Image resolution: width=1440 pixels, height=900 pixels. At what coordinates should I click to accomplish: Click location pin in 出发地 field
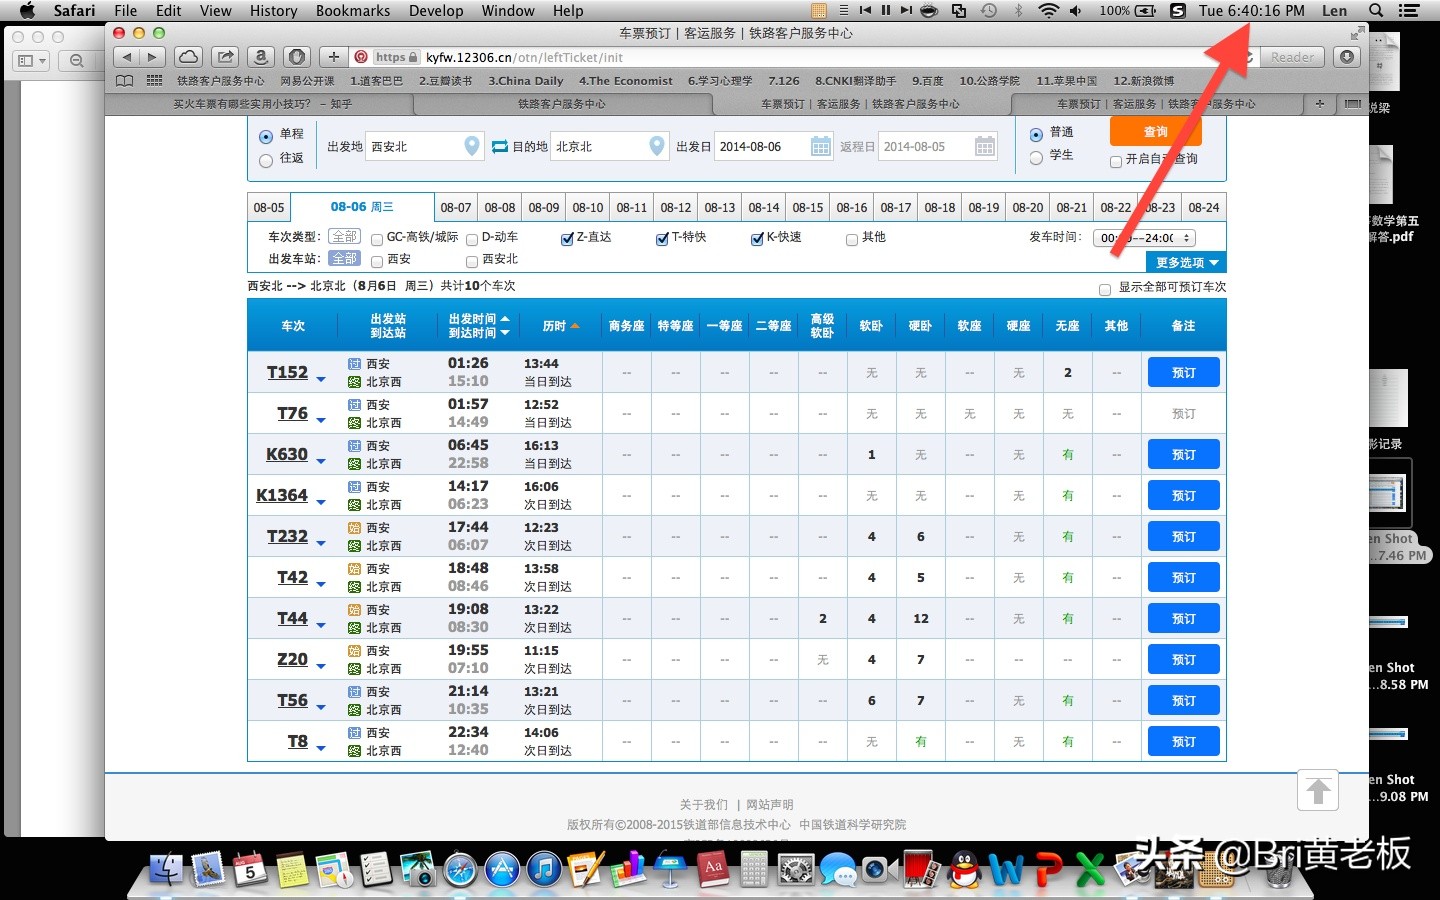coord(472,147)
